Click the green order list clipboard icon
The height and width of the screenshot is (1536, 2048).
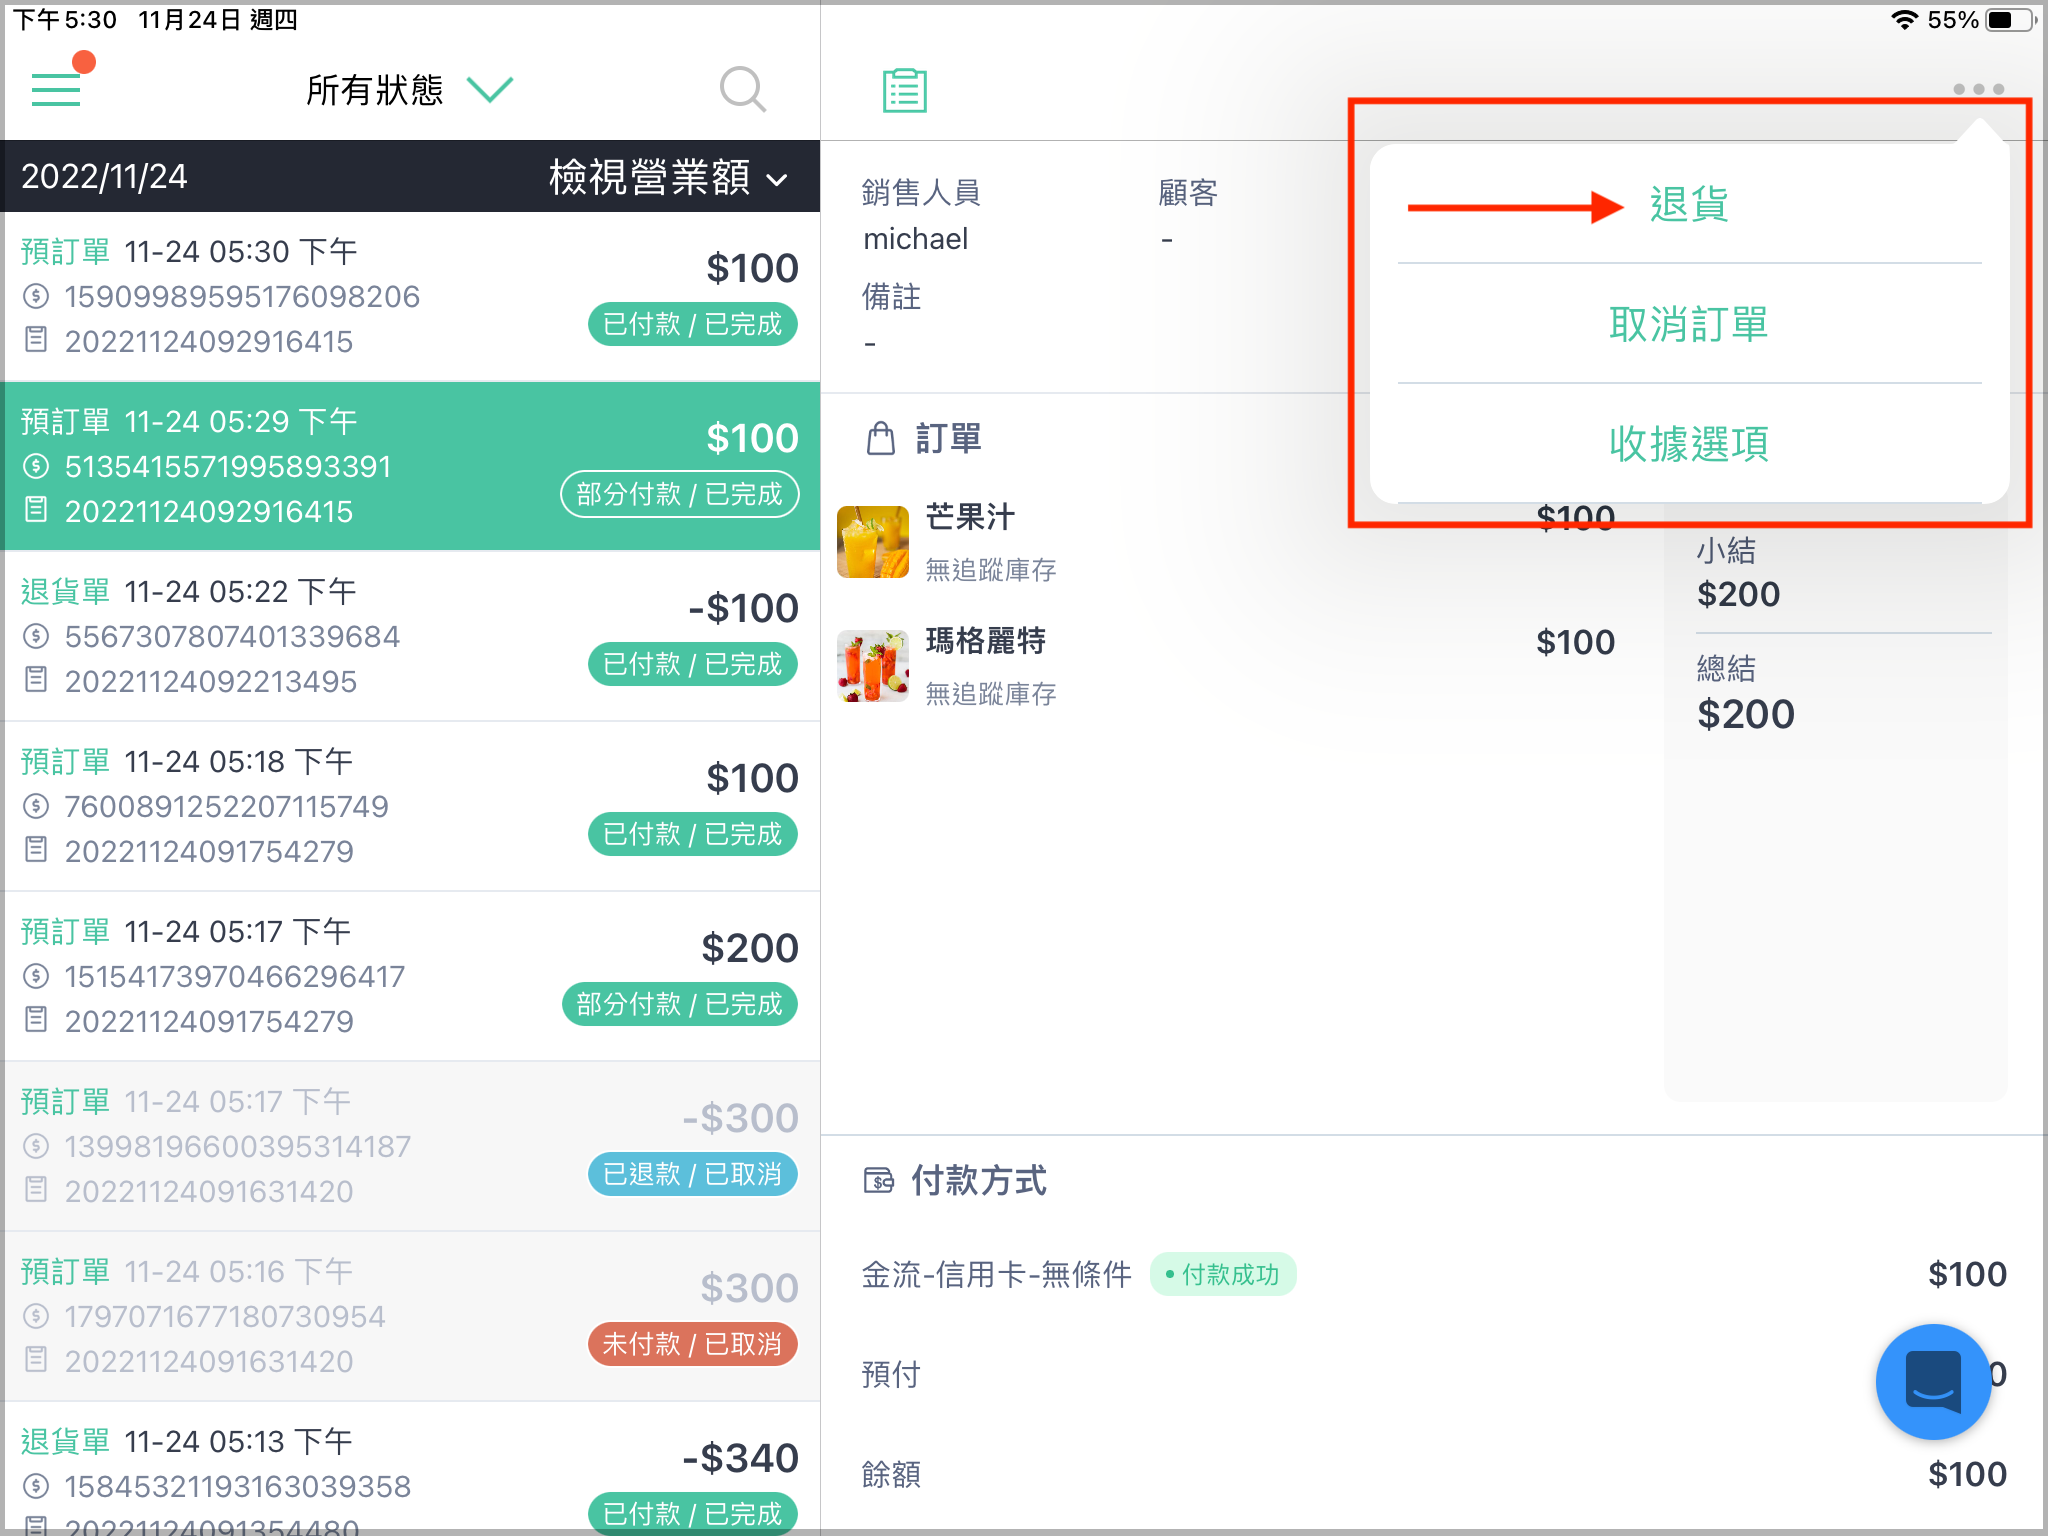tap(904, 90)
